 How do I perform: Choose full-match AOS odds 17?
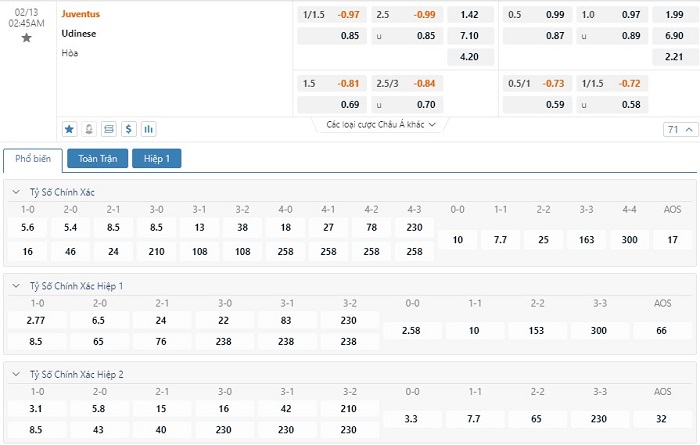pyautogui.click(x=672, y=240)
